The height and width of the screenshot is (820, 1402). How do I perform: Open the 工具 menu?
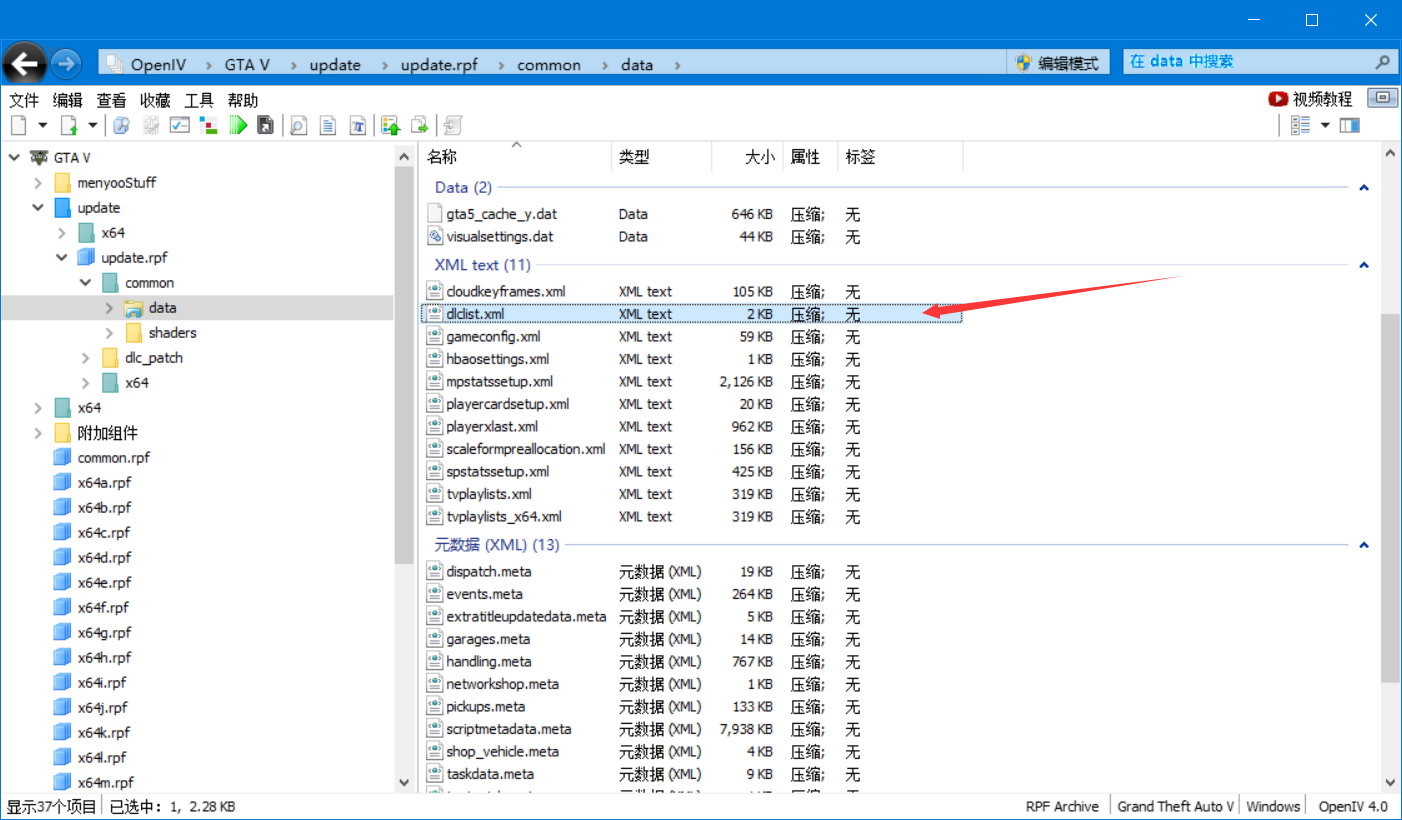click(199, 100)
